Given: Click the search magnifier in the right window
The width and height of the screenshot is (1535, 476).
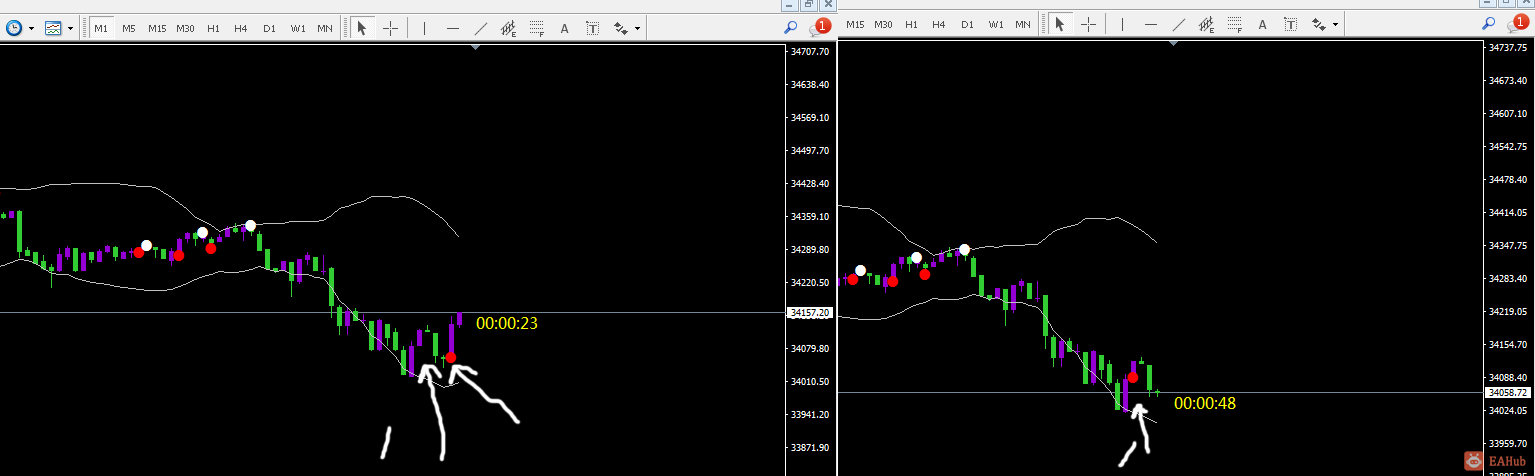Looking at the screenshot, I should coord(1488,24).
